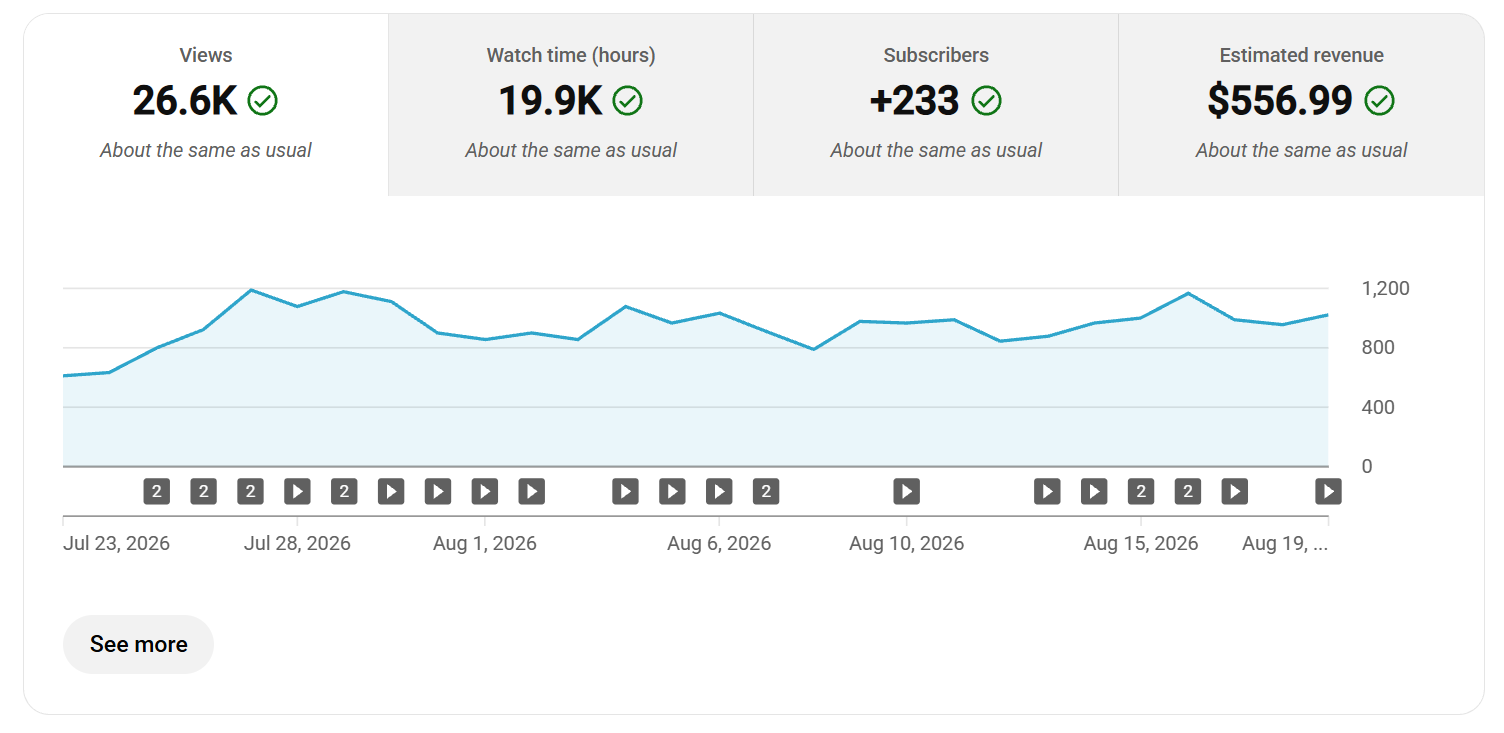Select the play marker above Aug 6, 2026
This screenshot has height=733, width=1504.
click(719, 491)
